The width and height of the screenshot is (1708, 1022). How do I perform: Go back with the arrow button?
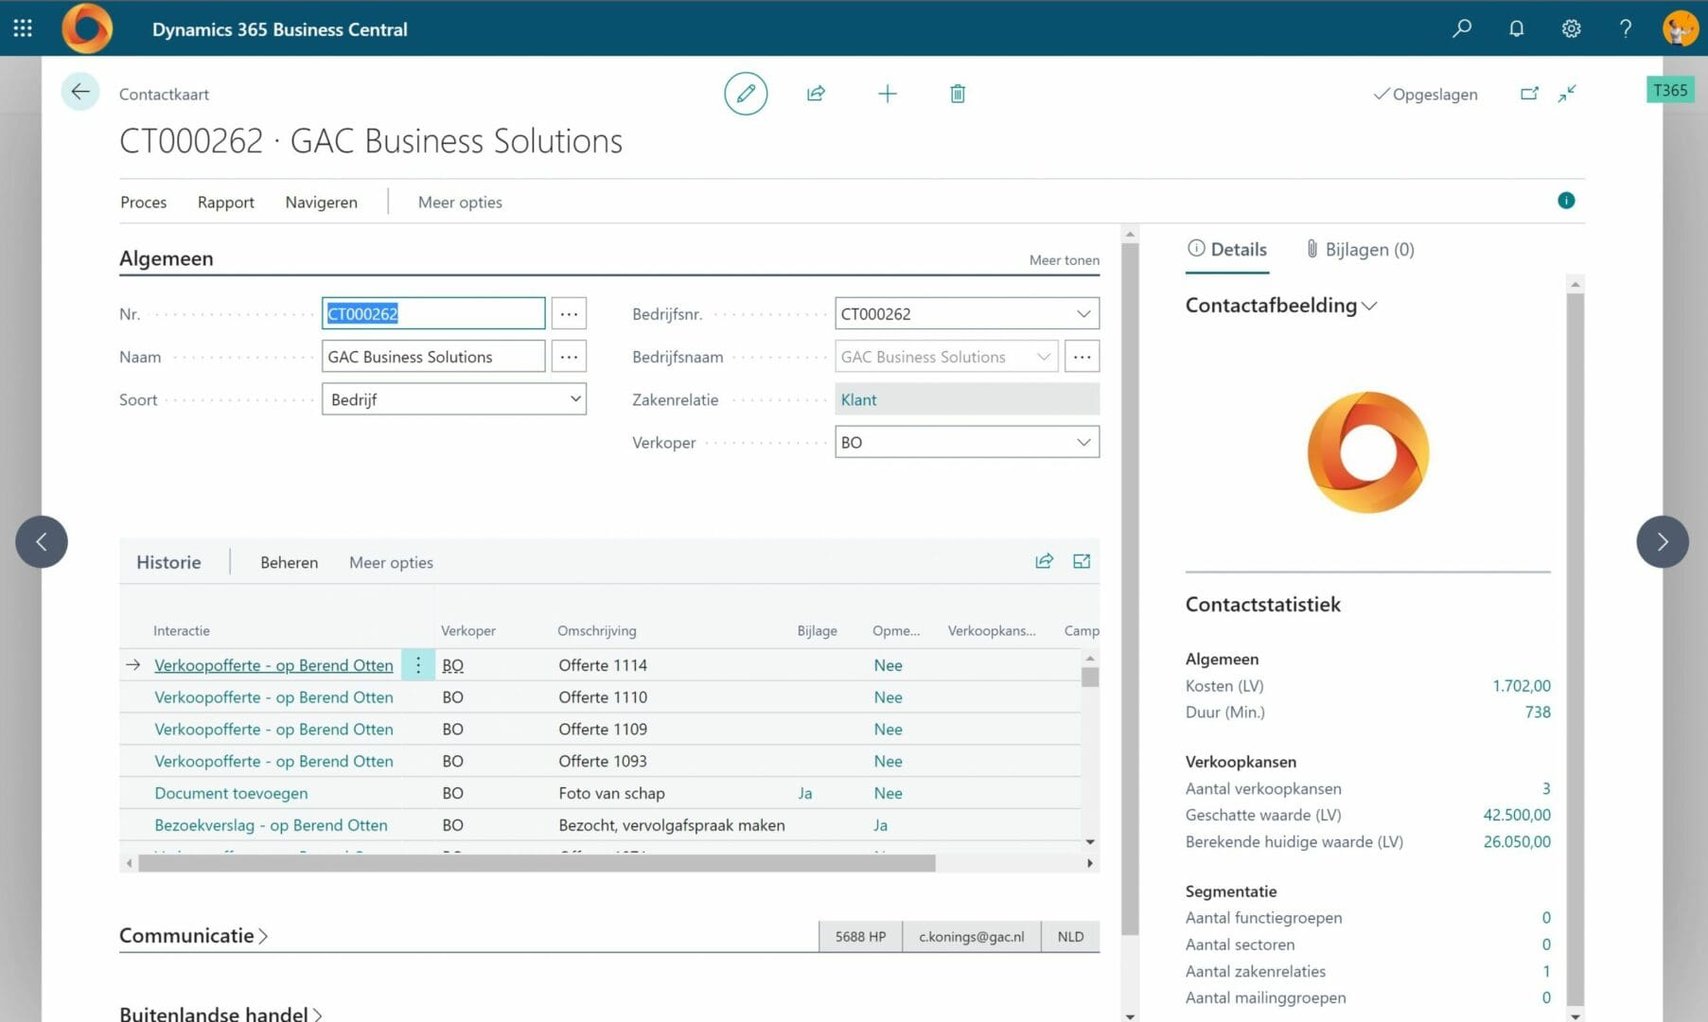pyautogui.click(x=80, y=92)
